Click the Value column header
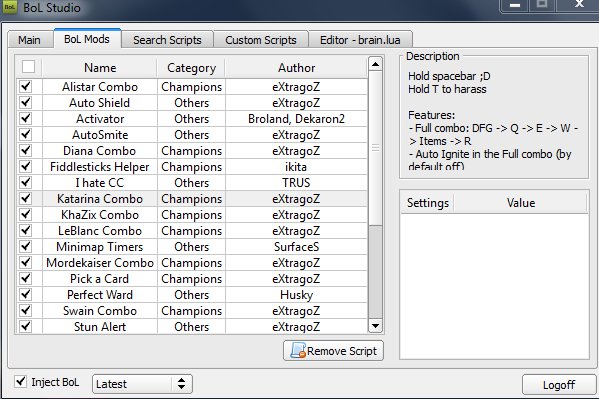This screenshot has width=599, height=399. 521,203
